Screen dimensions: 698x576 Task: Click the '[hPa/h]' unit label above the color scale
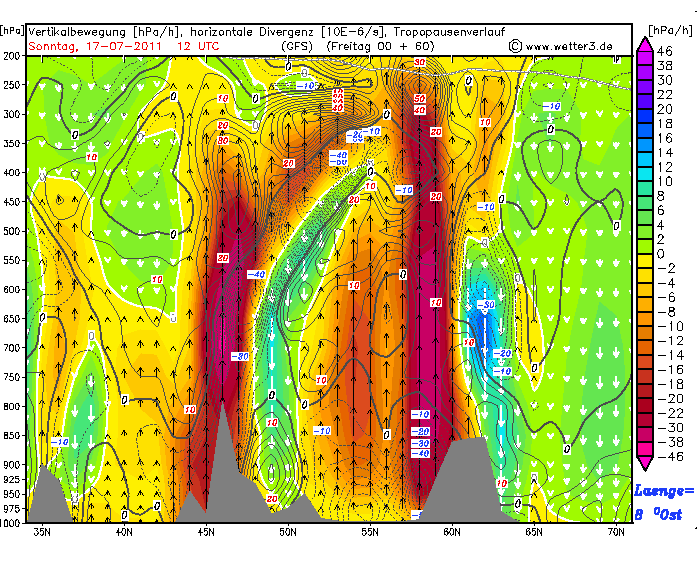coord(670,30)
